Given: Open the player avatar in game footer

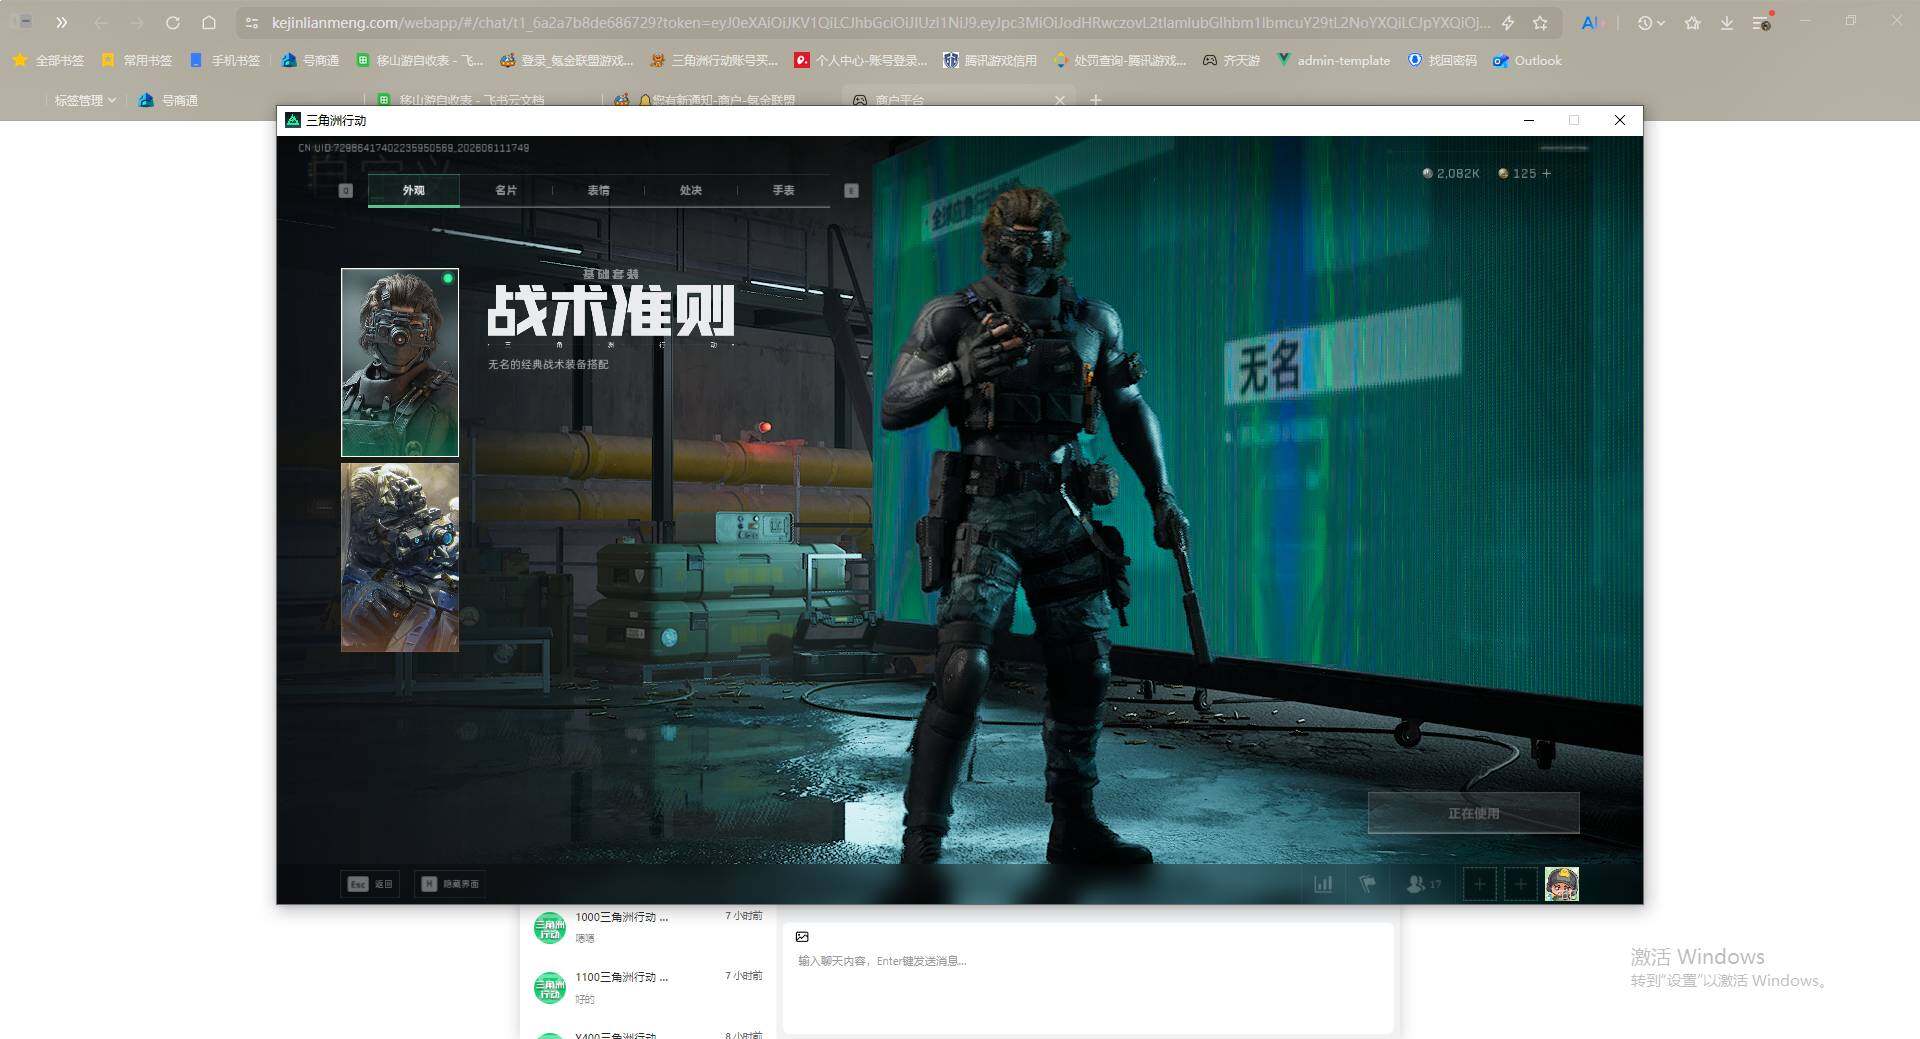Looking at the screenshot, I should pyautogui.click(x=1562, y=884).
